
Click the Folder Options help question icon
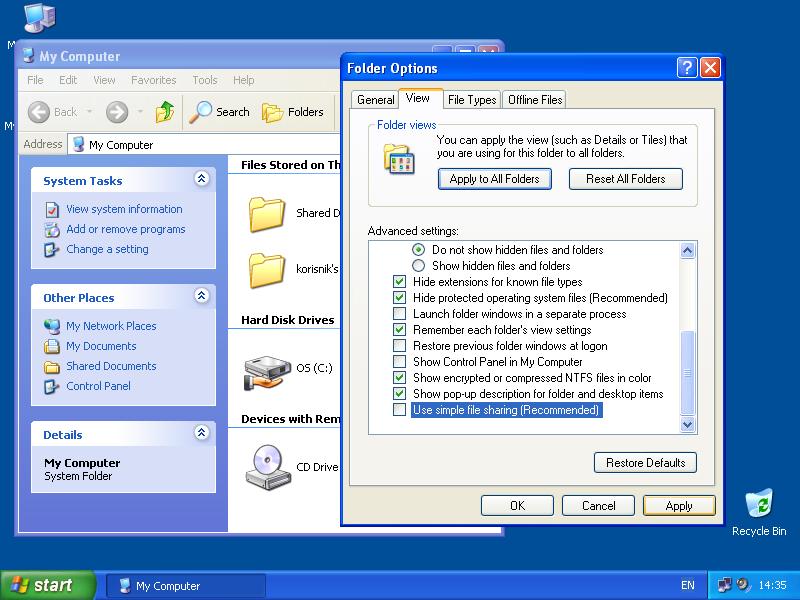(x=687, y=67)
